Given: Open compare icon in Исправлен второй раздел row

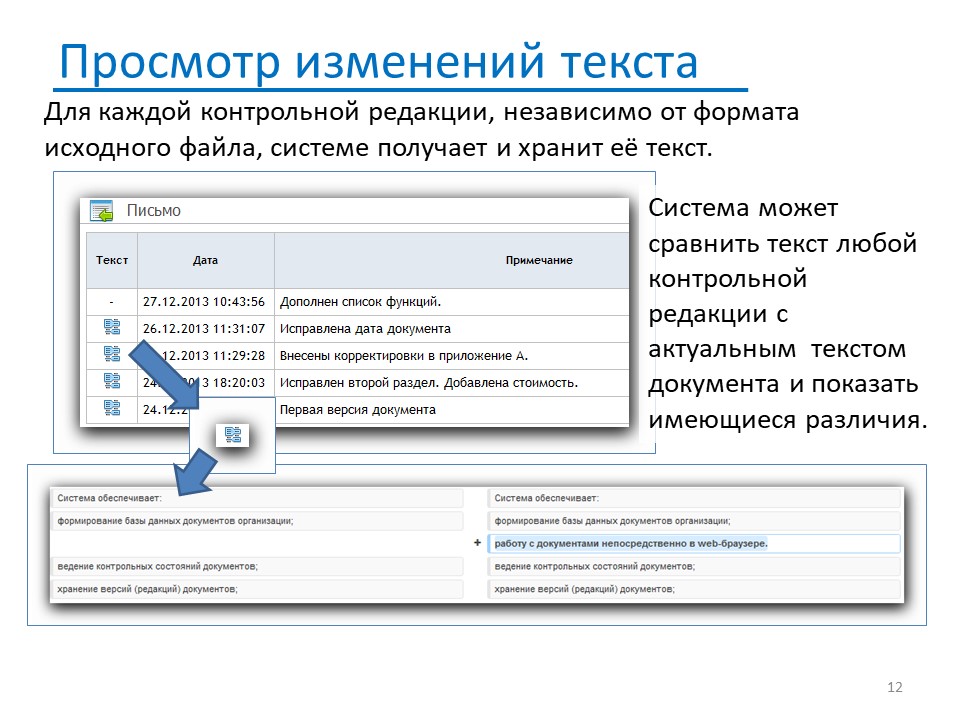Looking at the screenshot, I should coord(112,381).
